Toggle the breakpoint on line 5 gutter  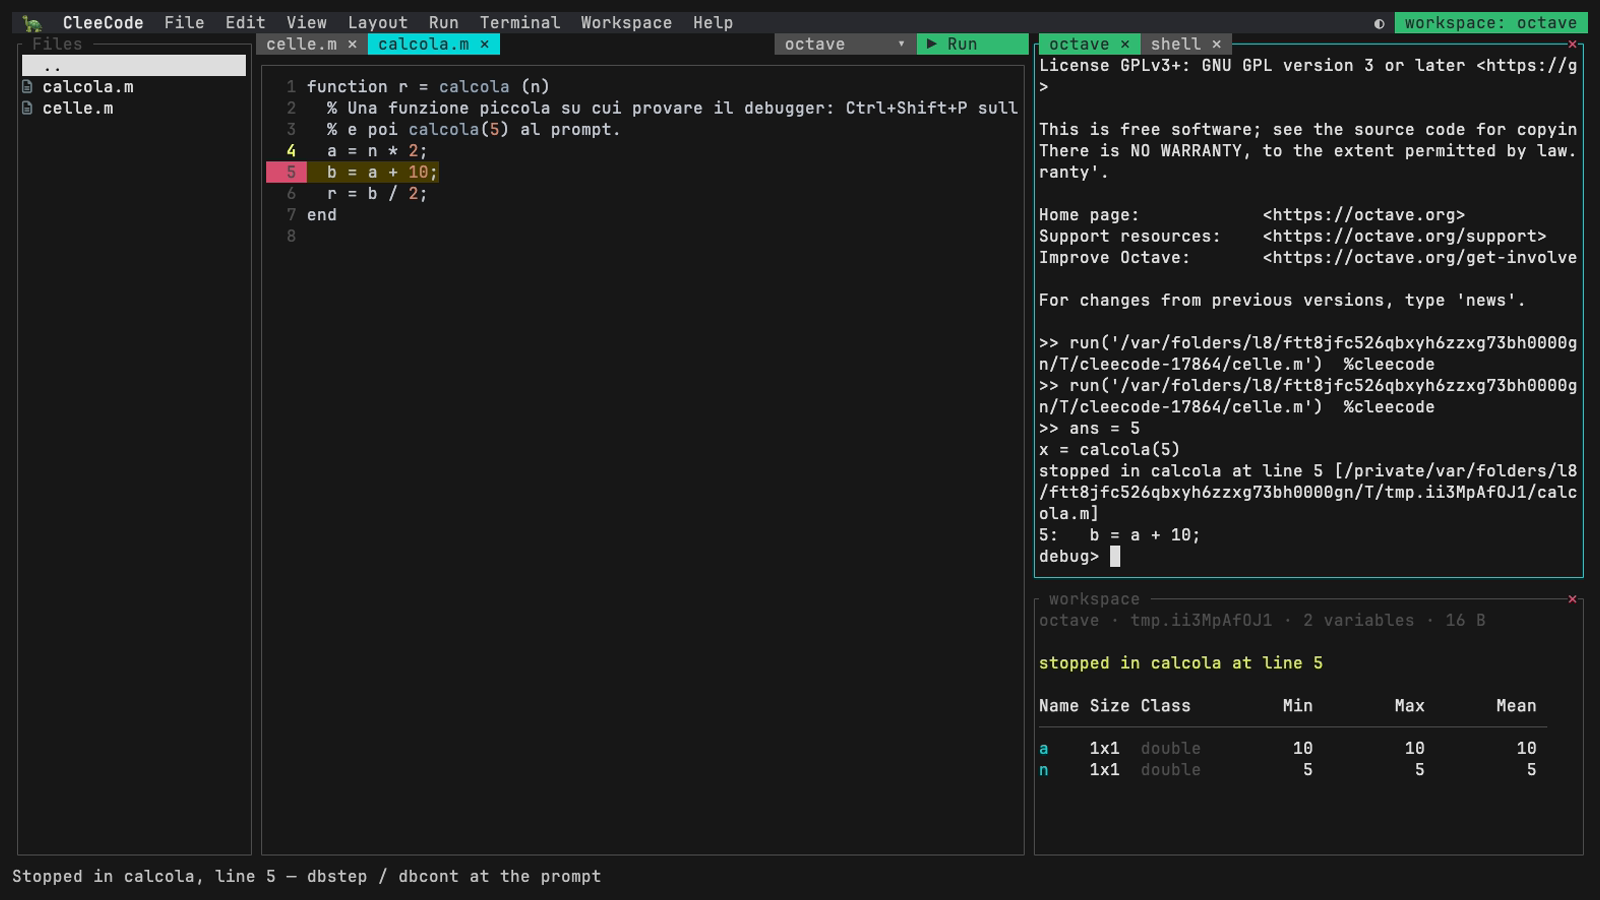pyautogui.click(x=286, y=172)
